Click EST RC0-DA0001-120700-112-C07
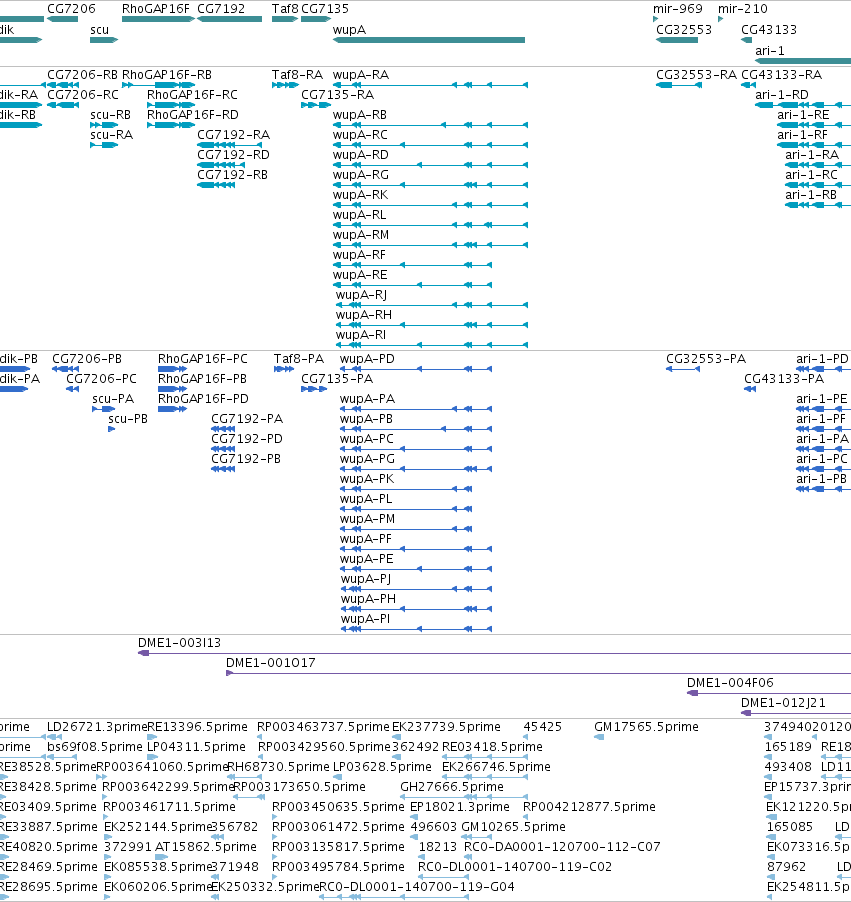Screen dimensions: 851x902 point(562,847)
